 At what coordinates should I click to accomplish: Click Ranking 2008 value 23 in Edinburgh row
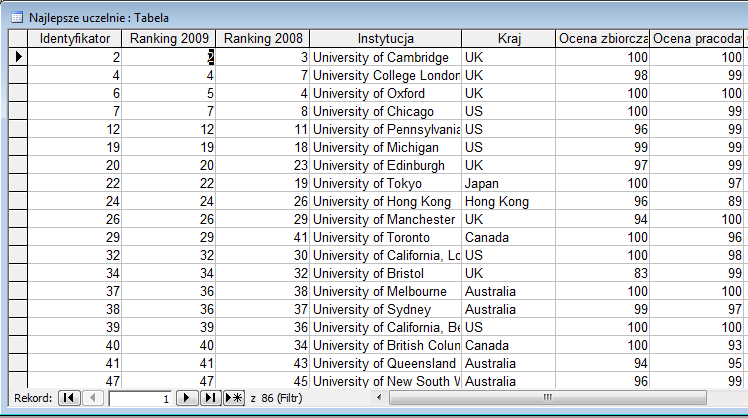[x=263, y=165]
